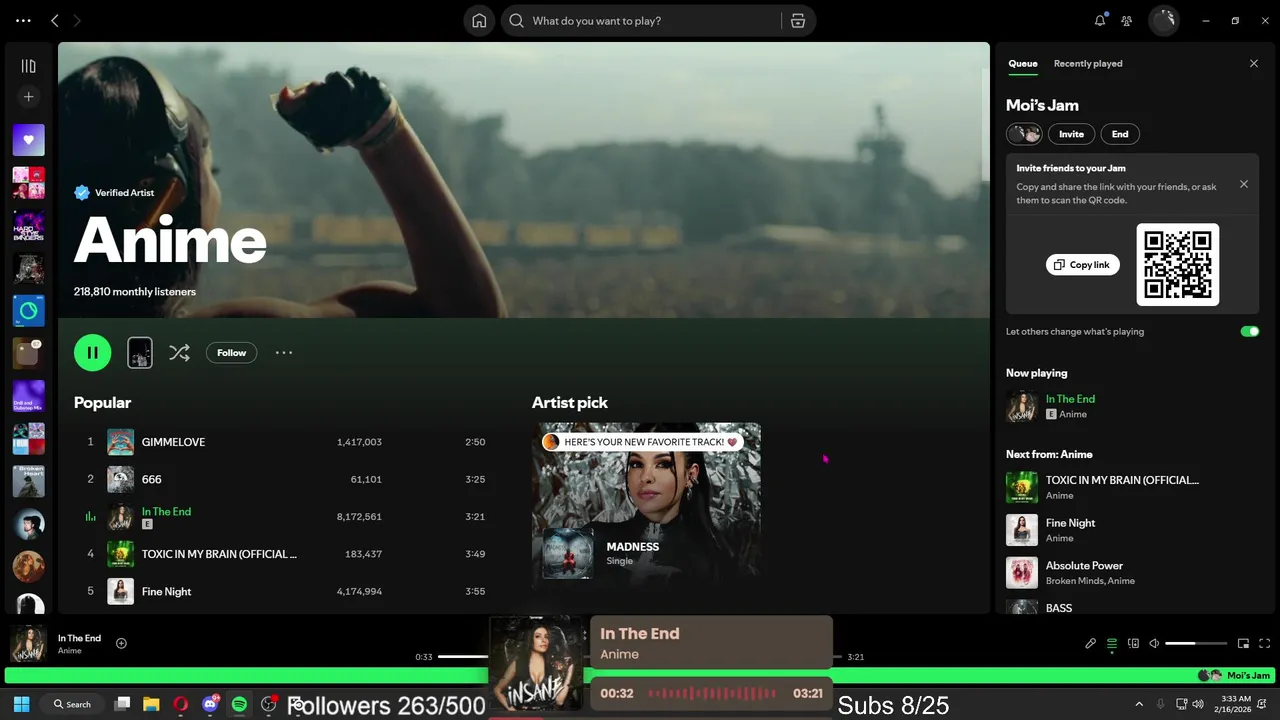Open Windows Start menu
Image resolution: width=1280 pixels, height=720 pixels.
click(21, 704)
